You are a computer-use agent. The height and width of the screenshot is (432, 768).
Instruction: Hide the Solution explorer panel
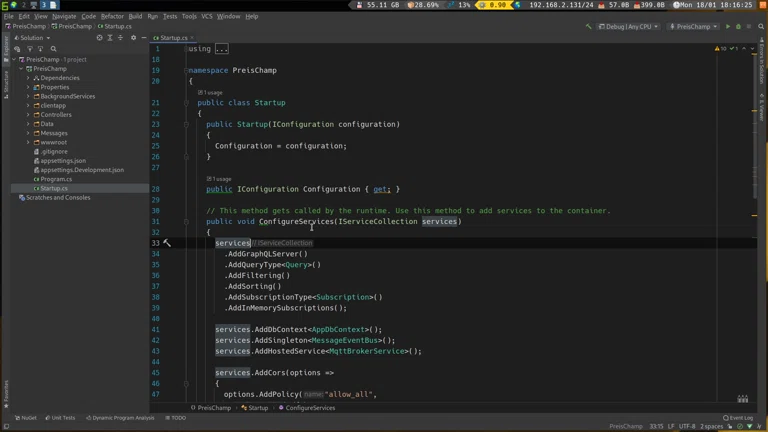click(x=144, y=38)
